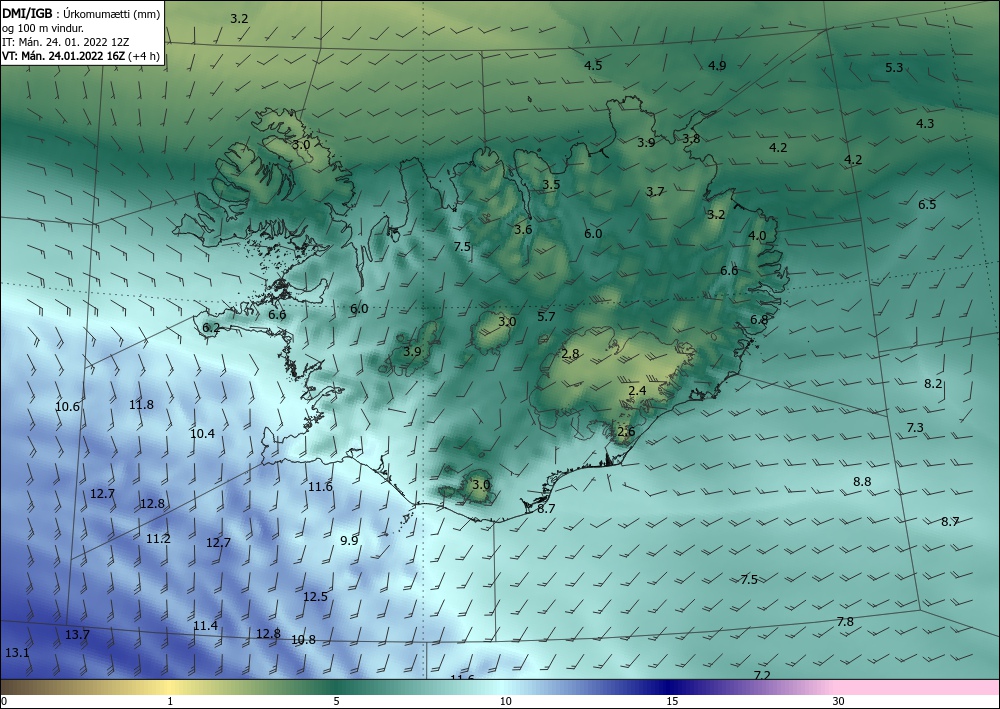Viewport: 1000px width, 709px height.
Task: Click the 12.5 value label
Action: (x=315, y=597)
